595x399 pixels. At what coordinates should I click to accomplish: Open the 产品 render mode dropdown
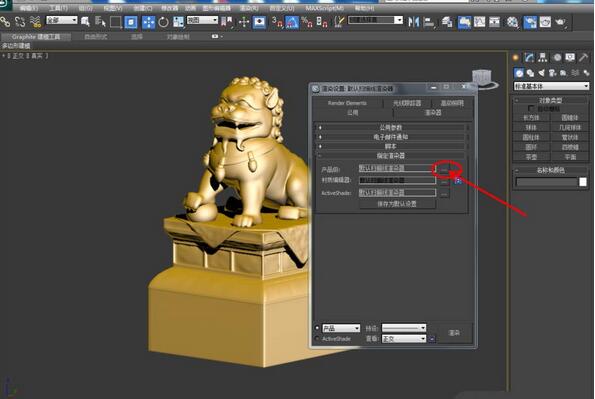pyautogui.click(x=341, y=328)
